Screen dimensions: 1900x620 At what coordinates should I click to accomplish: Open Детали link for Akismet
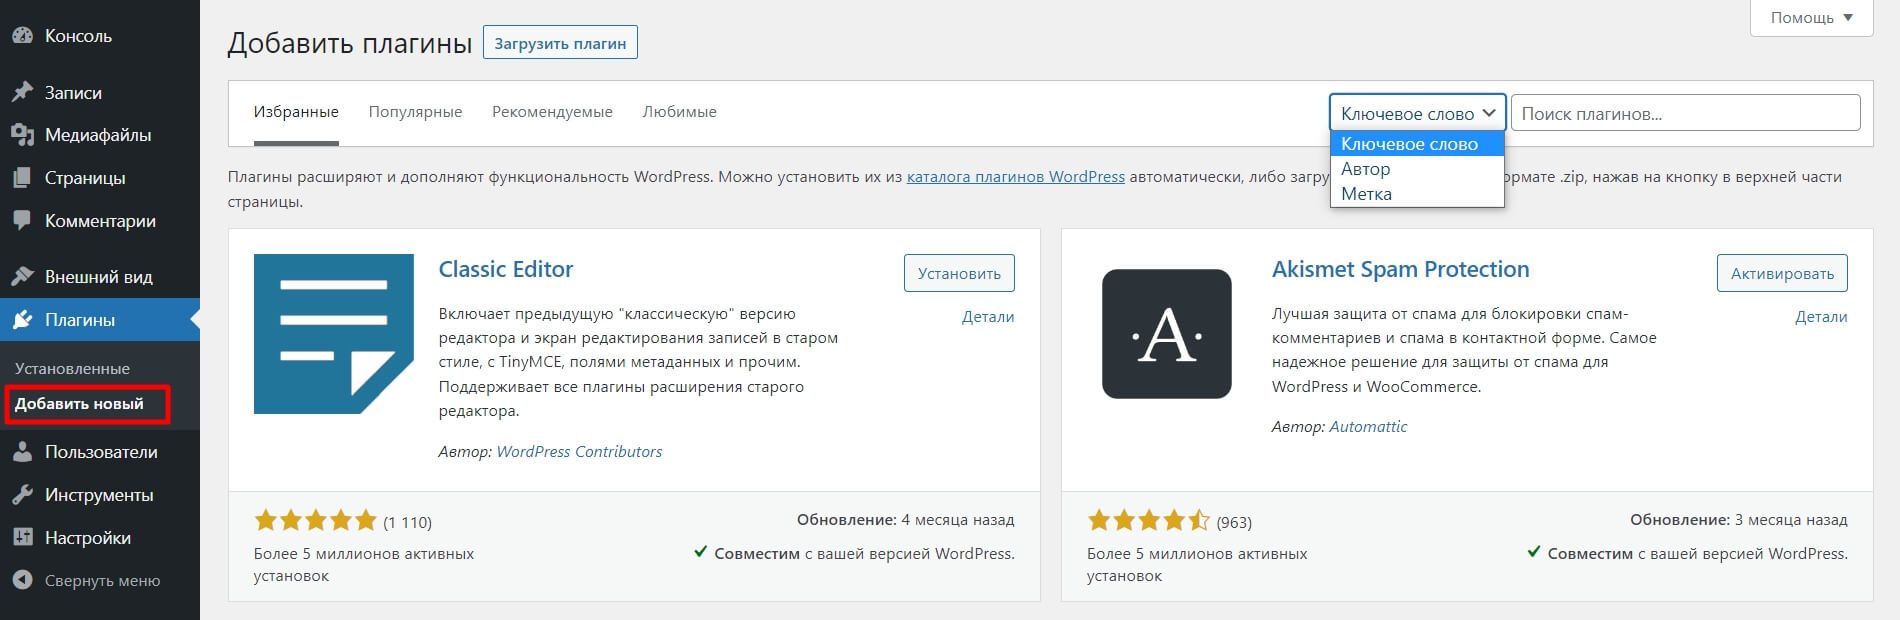[1821, 317]
